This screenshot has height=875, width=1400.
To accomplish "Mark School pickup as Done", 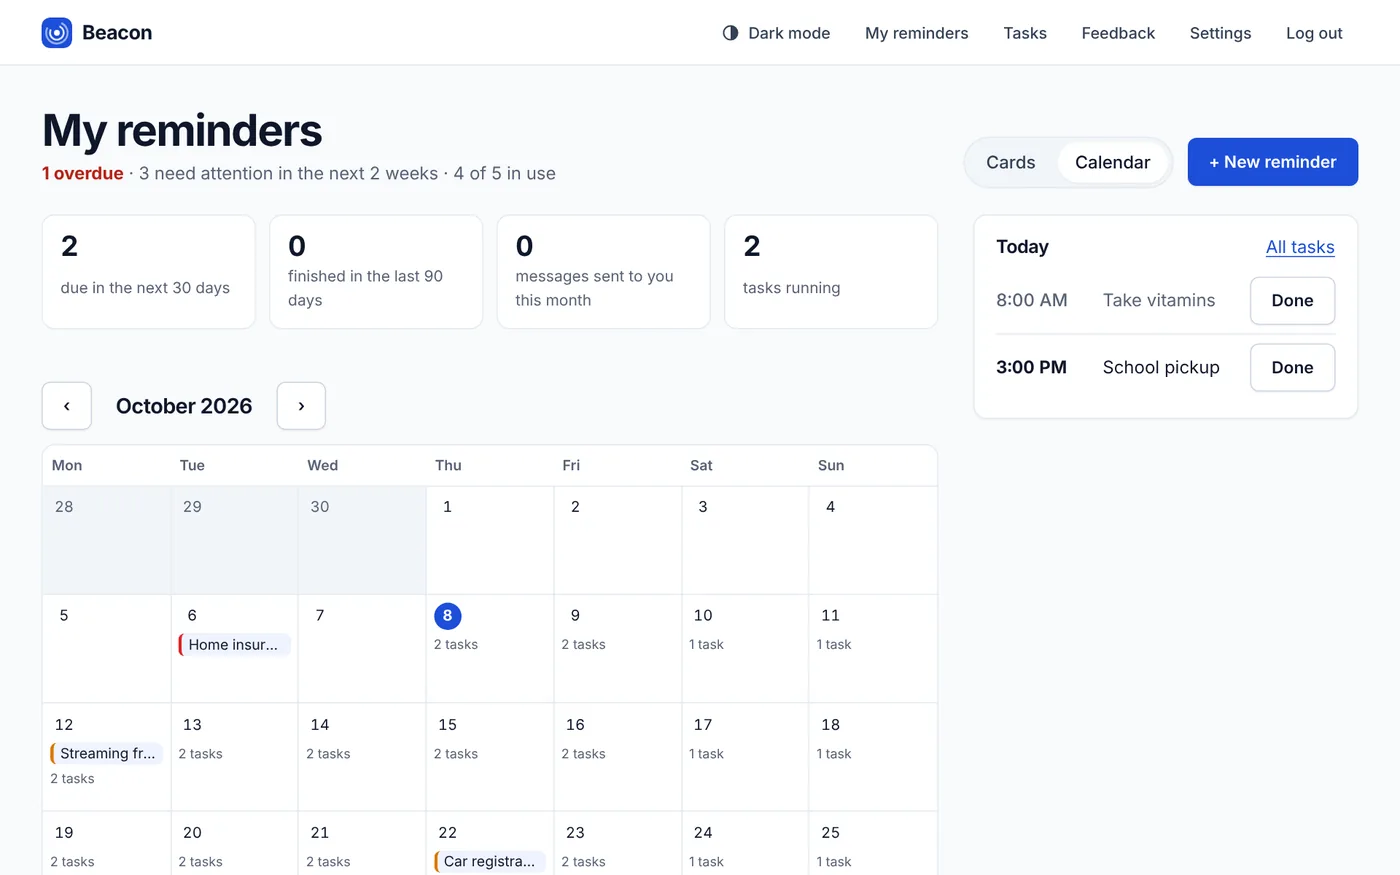I will [1292, 367].
